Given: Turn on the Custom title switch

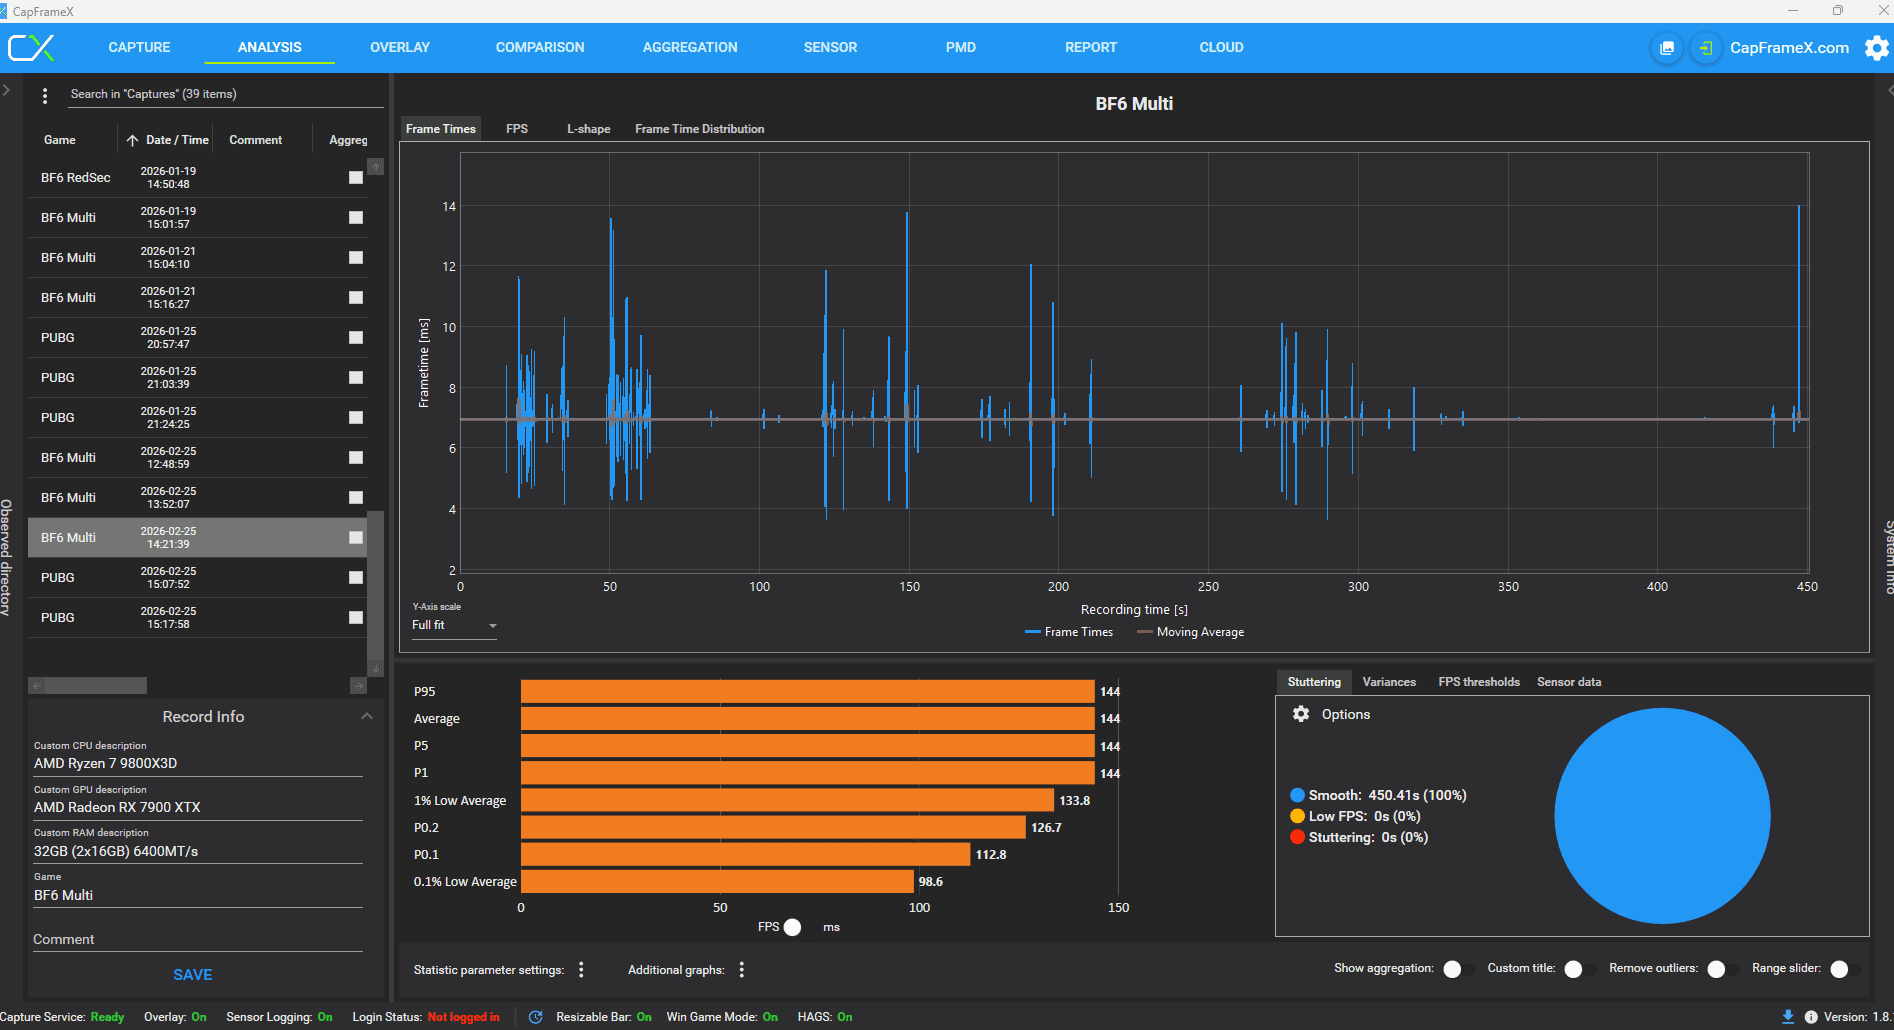Looking at the screenshot, I should [x=1580, y=969].
